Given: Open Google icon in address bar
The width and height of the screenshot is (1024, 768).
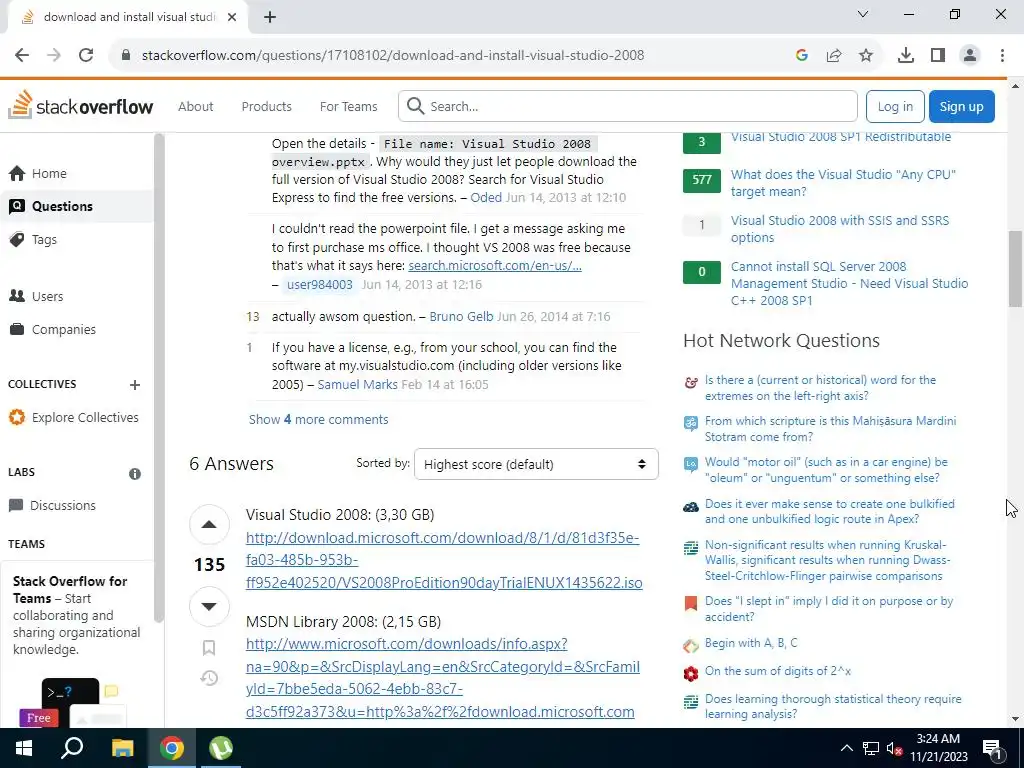Looking at the screenshot, I should [x=801, y=55].
